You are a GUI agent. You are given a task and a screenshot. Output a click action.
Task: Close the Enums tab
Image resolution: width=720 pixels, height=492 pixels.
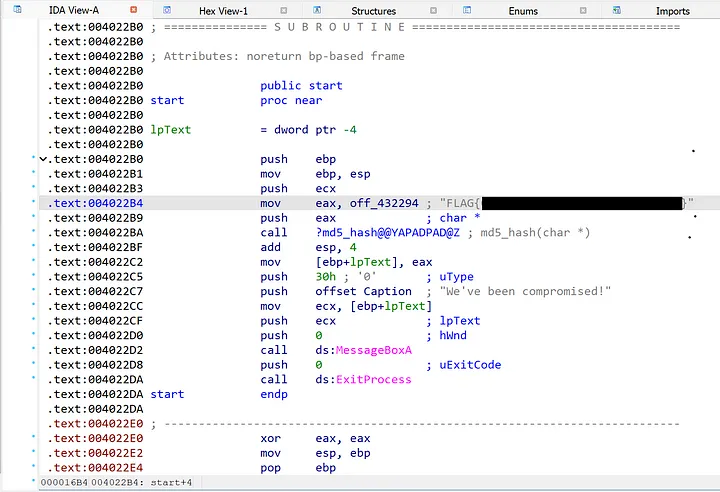(x=583, y=10)
